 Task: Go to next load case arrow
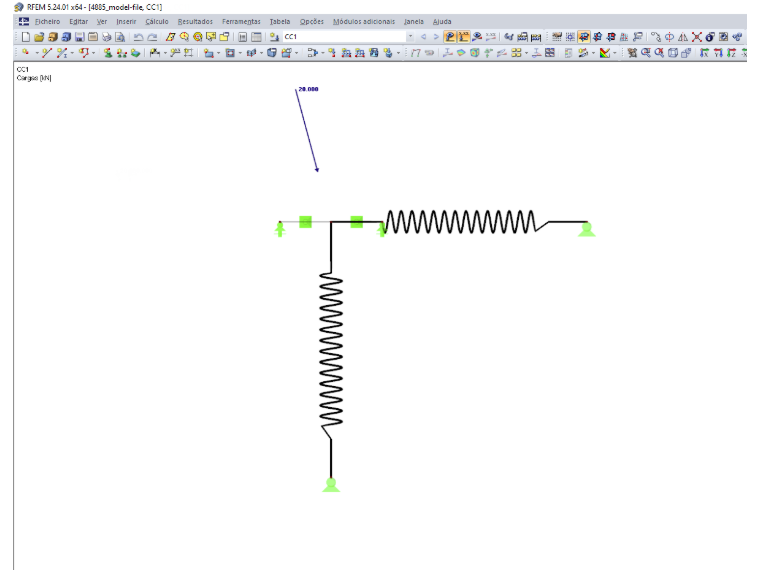(436, 37)
